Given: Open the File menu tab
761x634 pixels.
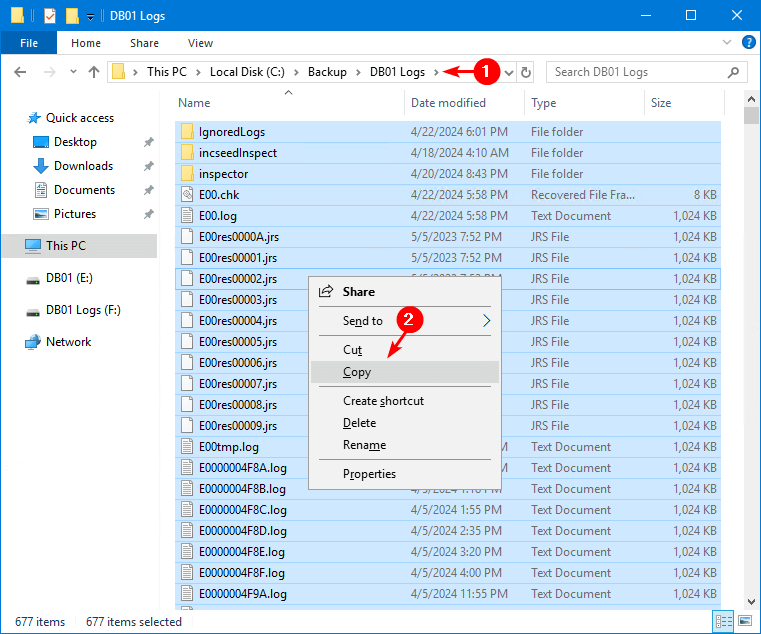Looking at the screenshot, I should 29,43.
